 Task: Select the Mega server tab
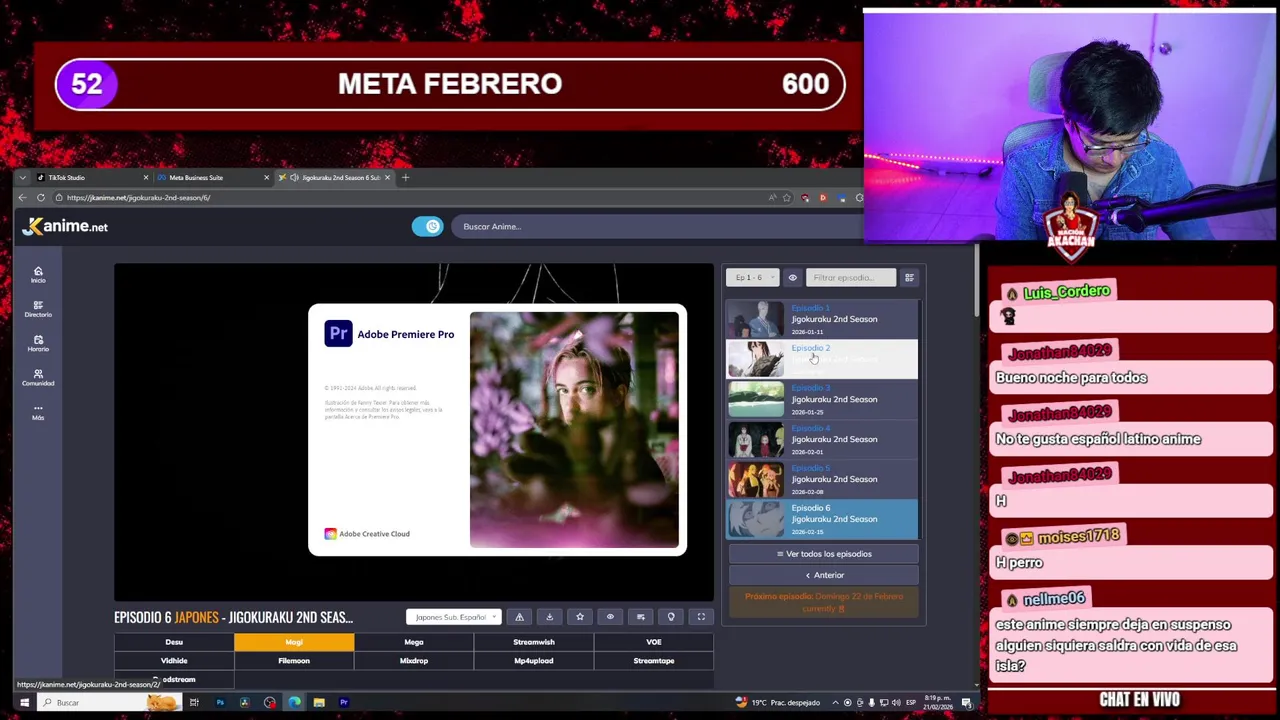pos(414,642)
